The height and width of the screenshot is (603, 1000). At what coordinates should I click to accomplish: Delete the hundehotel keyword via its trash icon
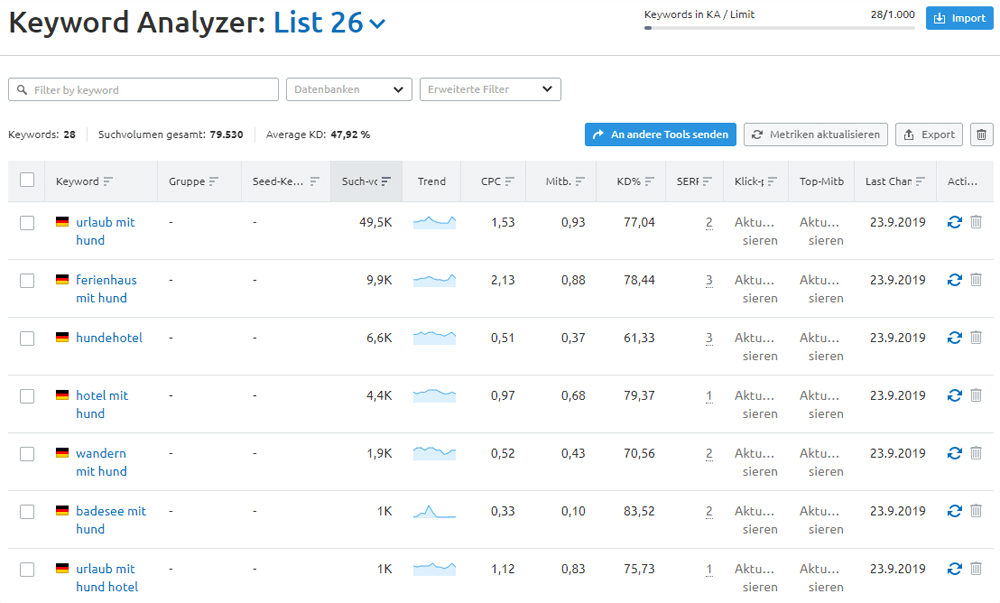point(976,337)
